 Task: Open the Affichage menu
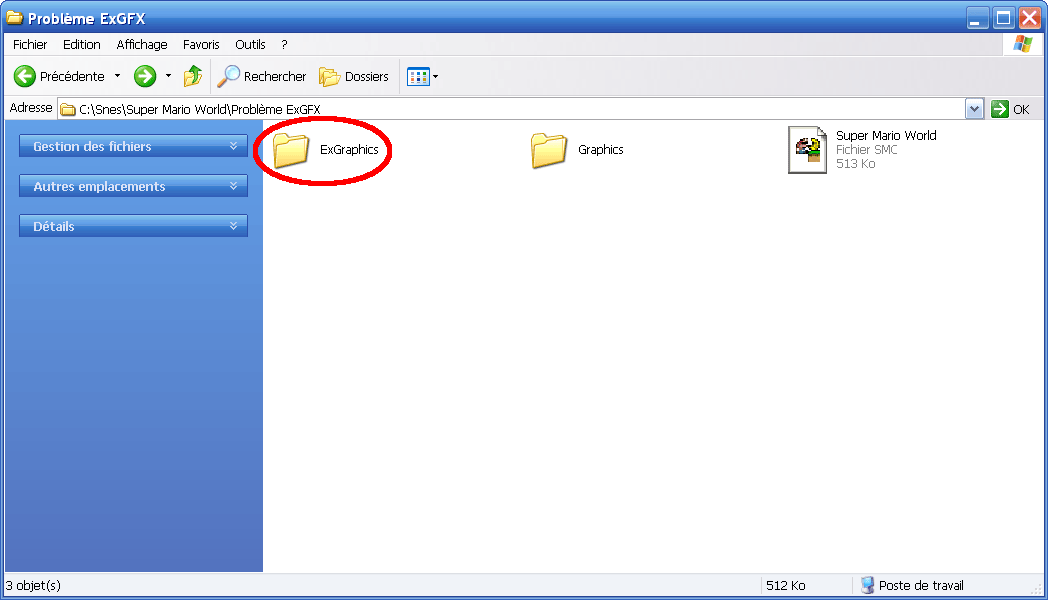[x=142, y=45]
